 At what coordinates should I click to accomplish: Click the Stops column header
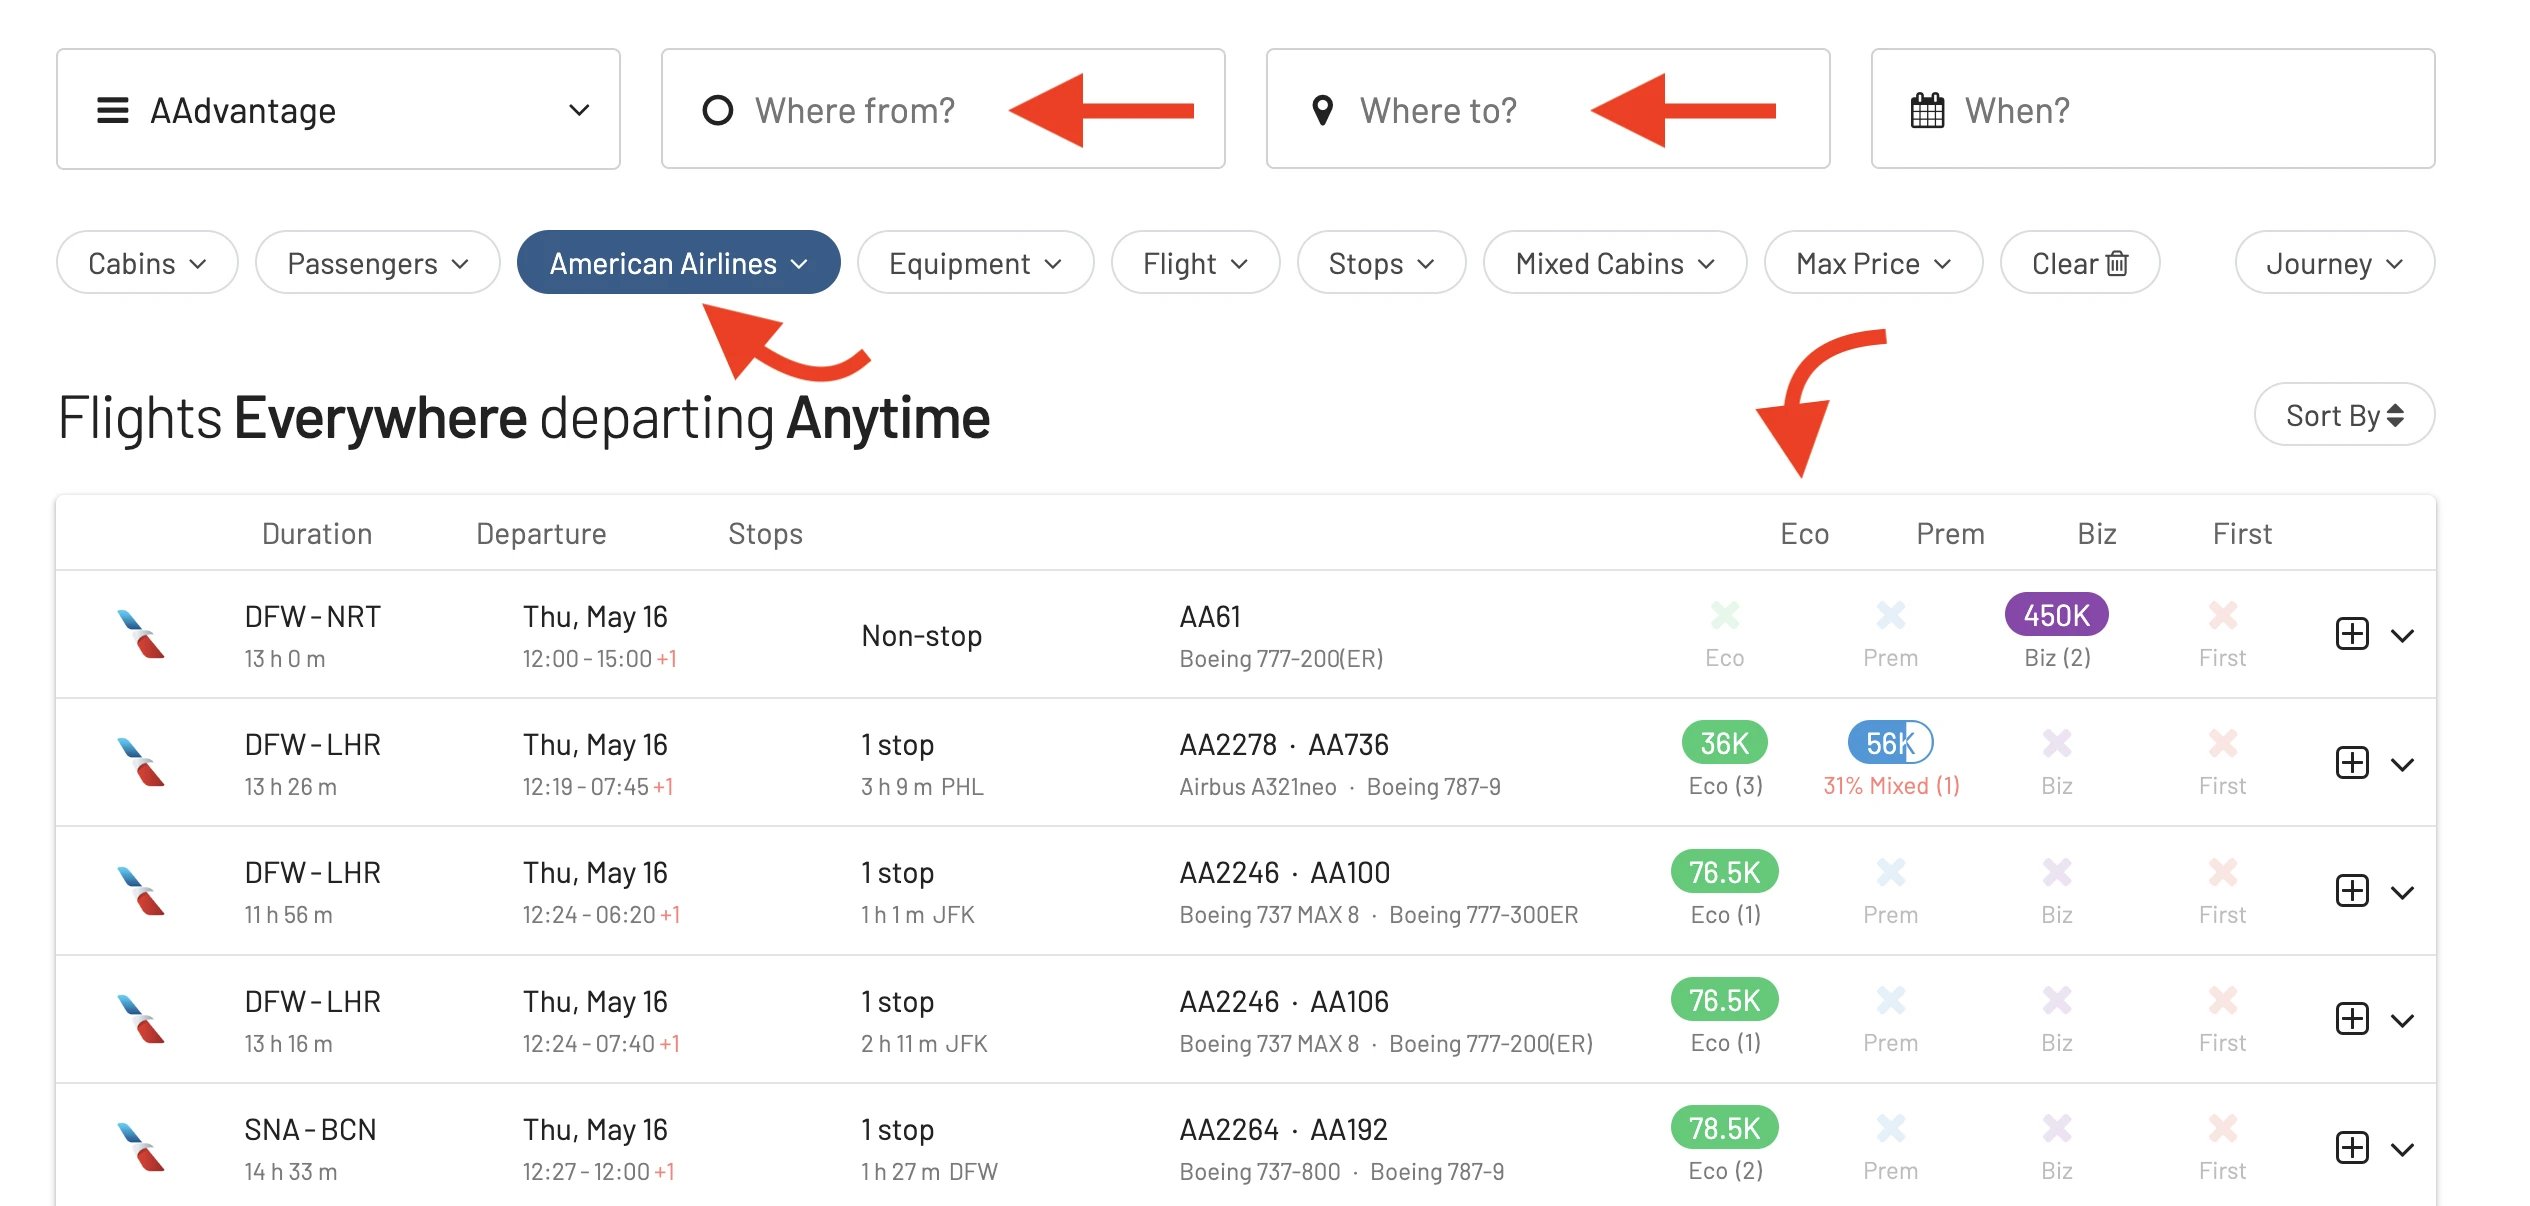[765, 534]
